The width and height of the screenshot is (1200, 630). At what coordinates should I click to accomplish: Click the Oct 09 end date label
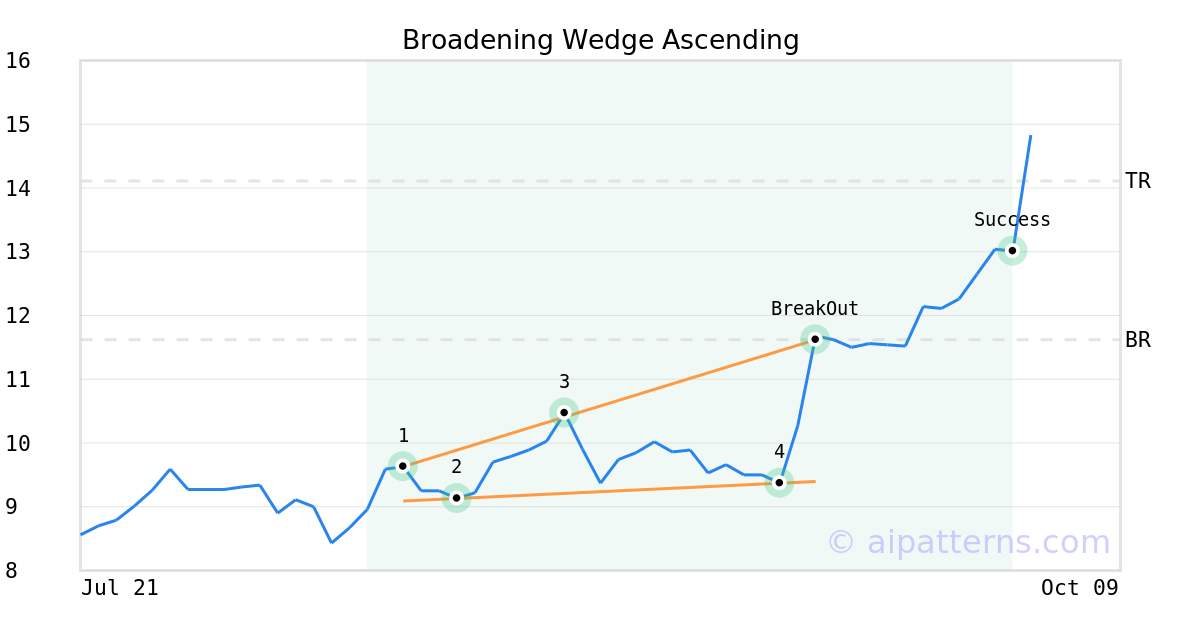coord(1079,588)
